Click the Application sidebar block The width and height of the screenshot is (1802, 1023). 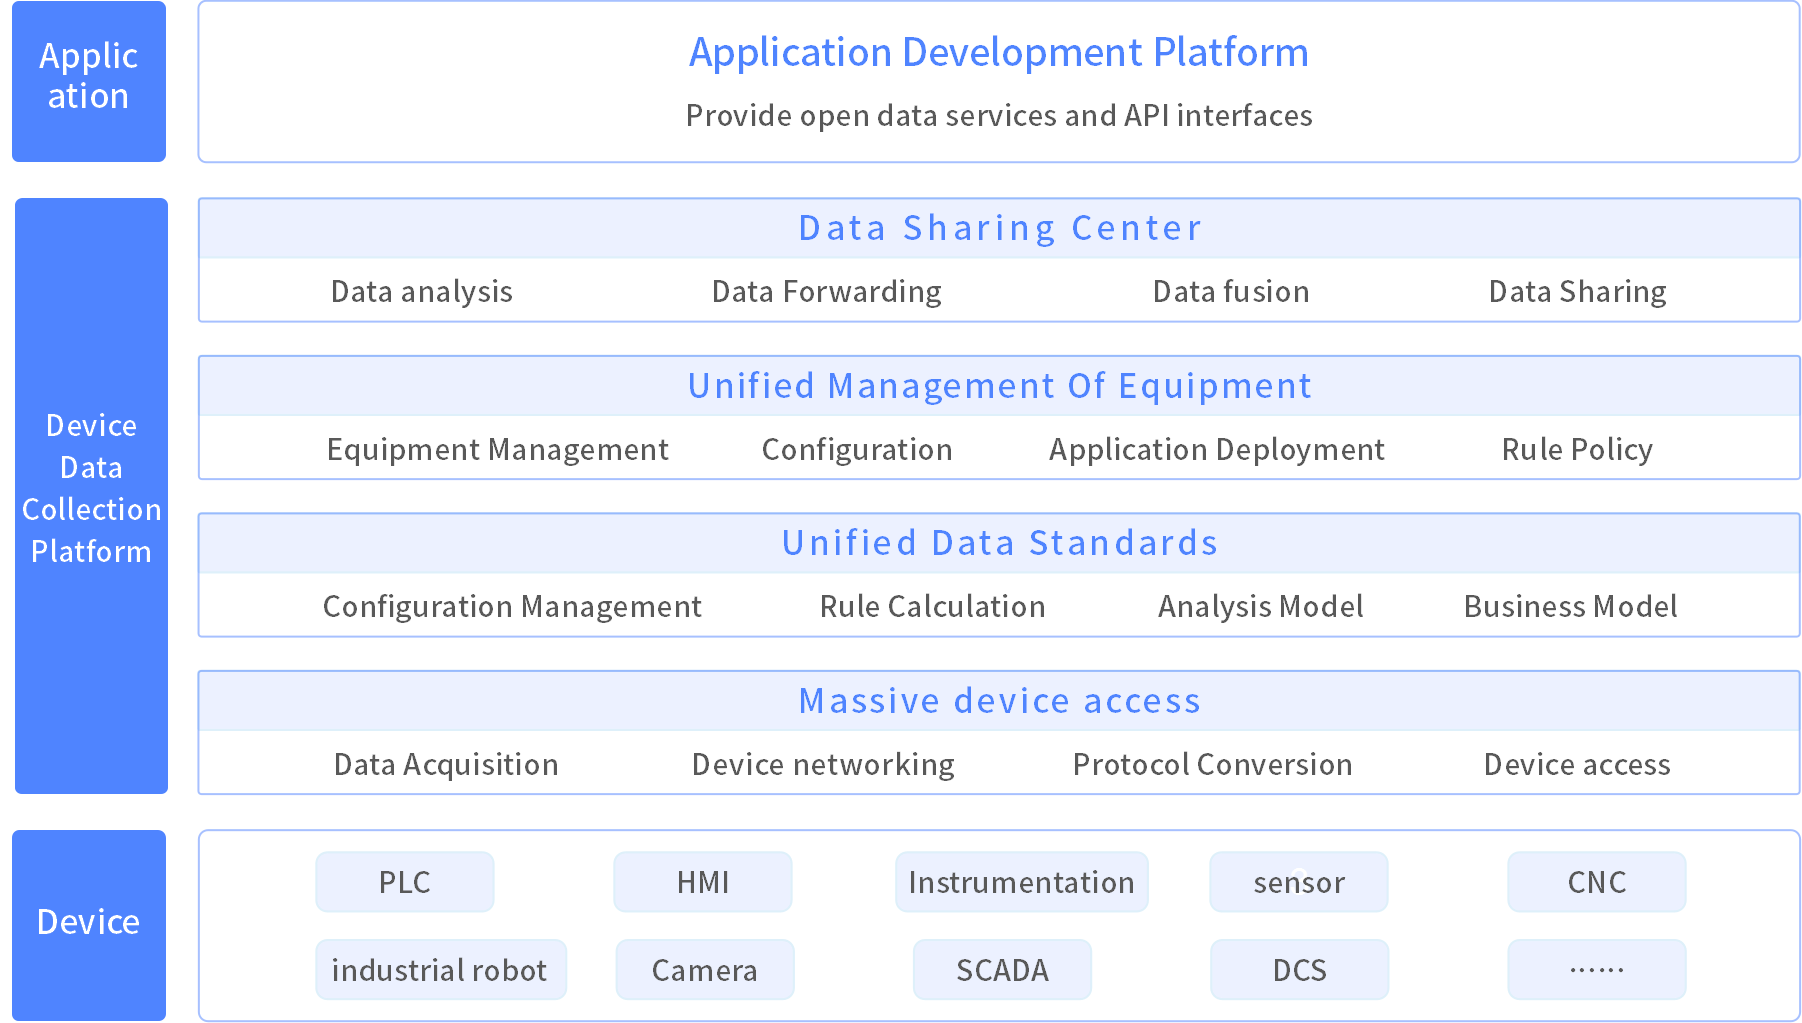point(89,81)
